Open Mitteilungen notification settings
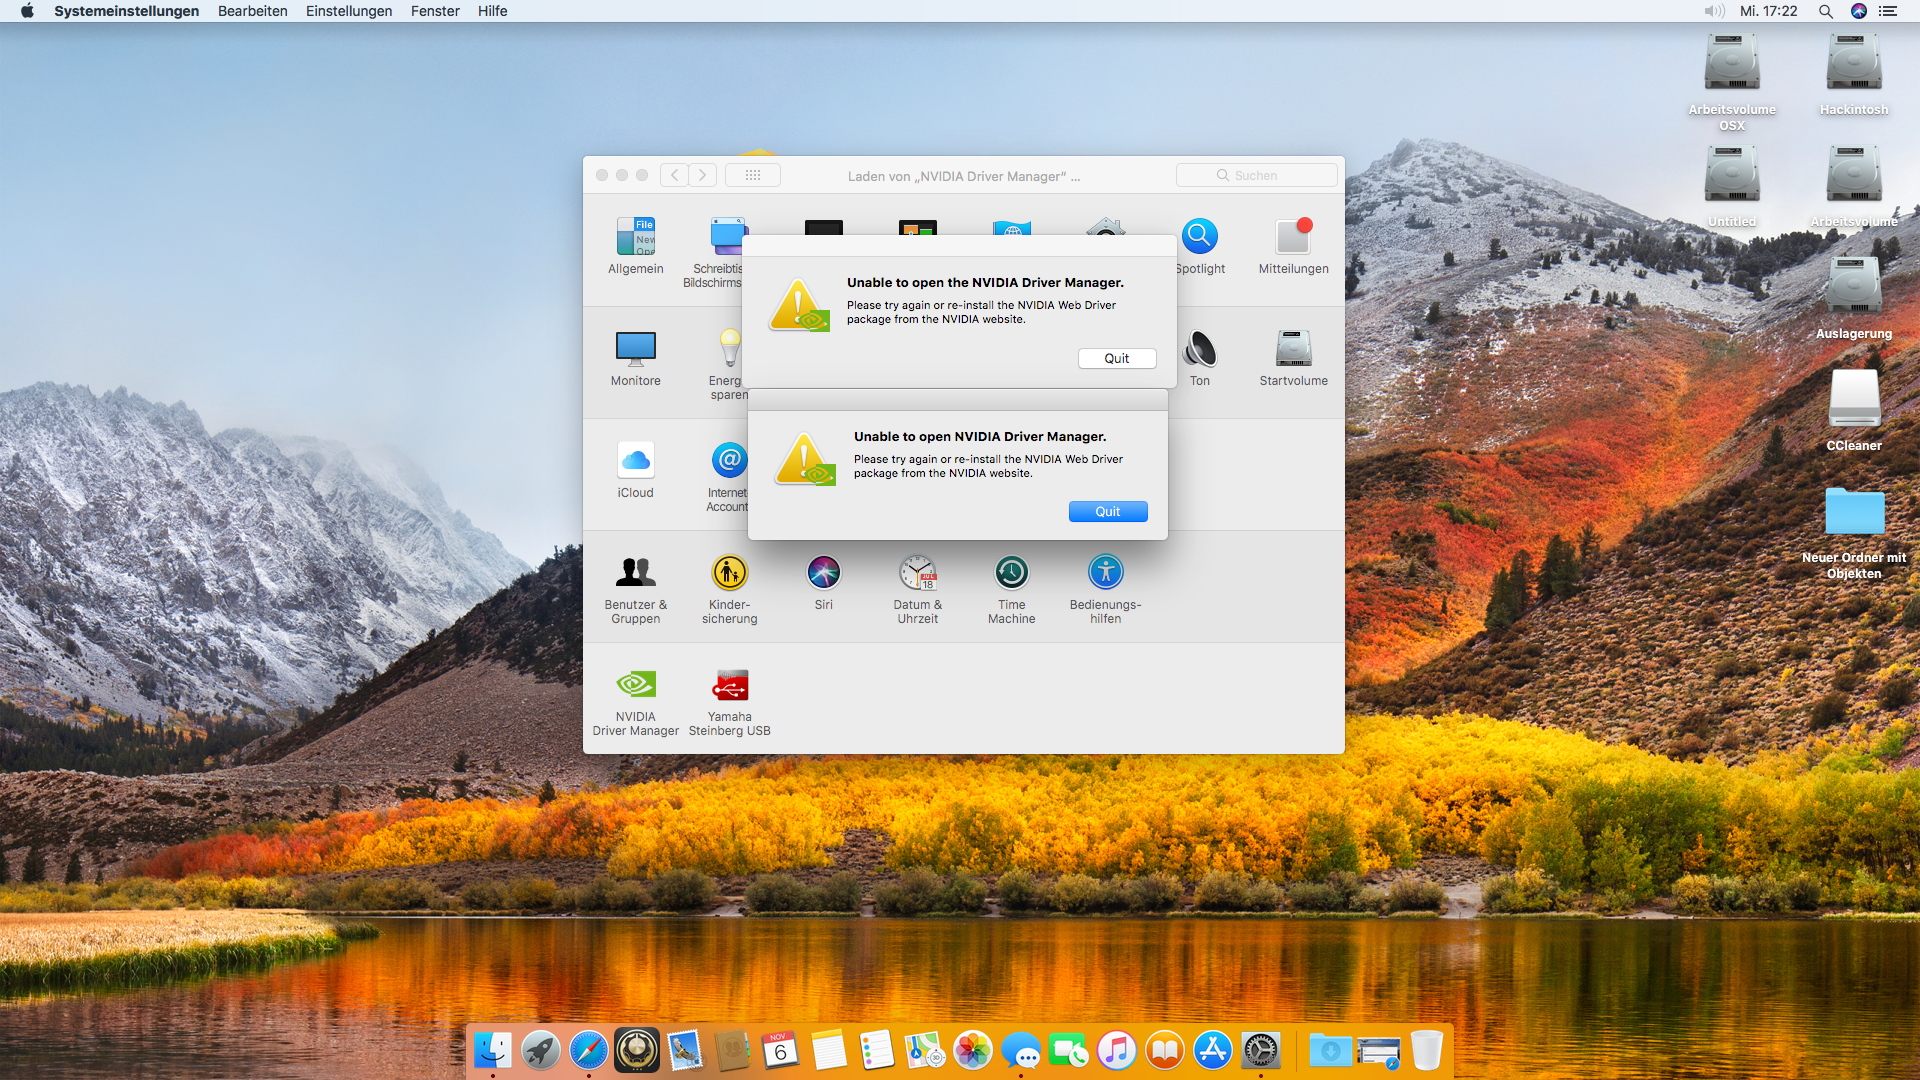This screenshot has height=1080, width=1920. point(1294,246)
